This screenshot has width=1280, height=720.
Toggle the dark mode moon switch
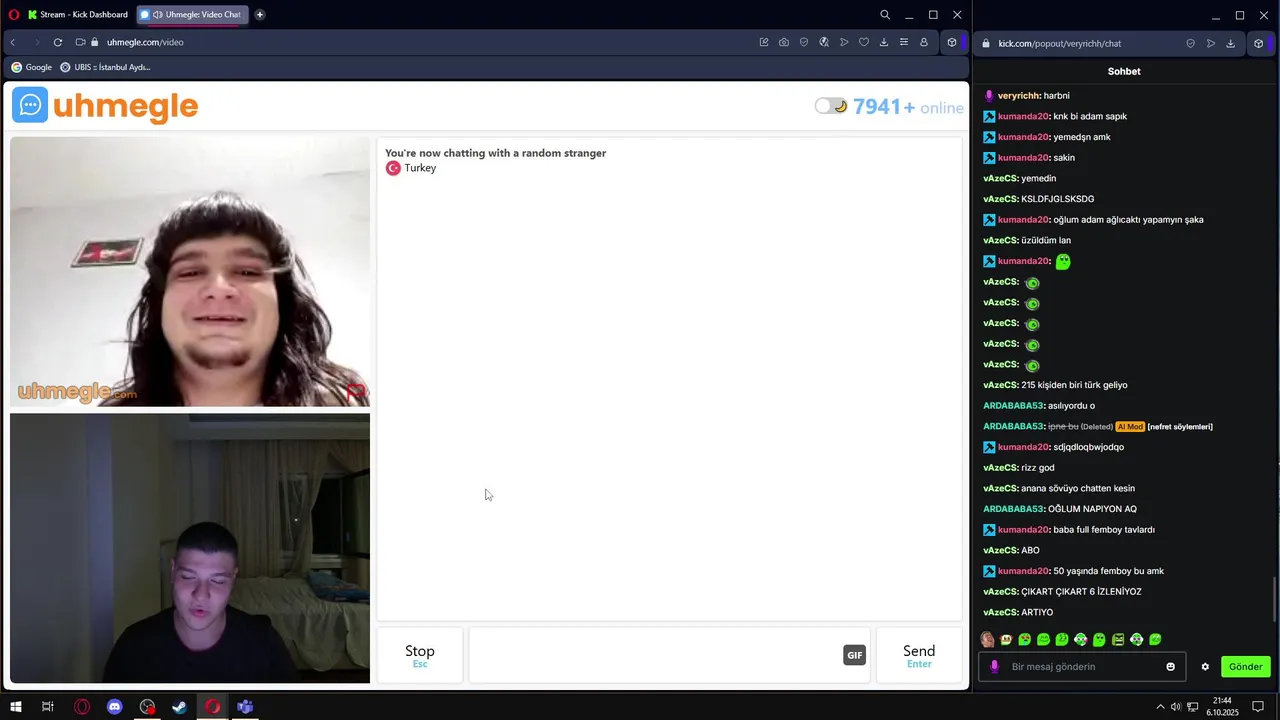point(831,106)
